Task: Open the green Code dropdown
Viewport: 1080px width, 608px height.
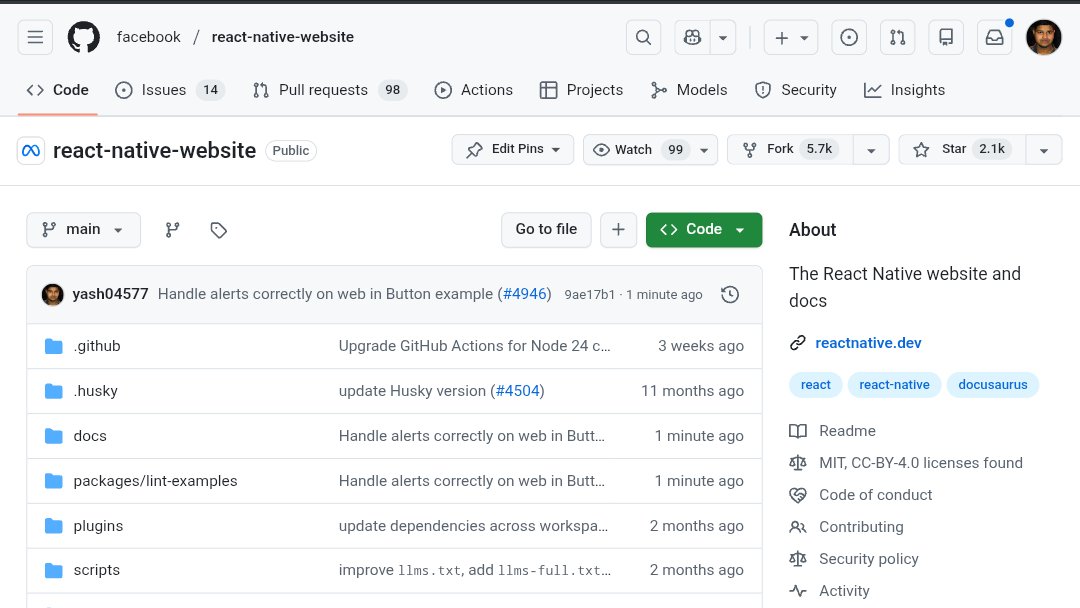Action: point(704,230)
